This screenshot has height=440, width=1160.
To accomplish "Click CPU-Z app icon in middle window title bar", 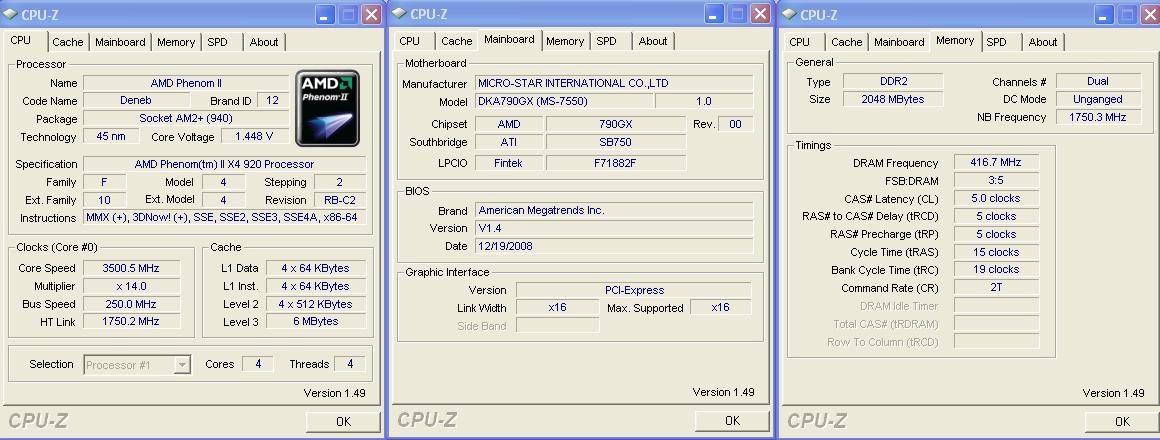I will [398, 13].
